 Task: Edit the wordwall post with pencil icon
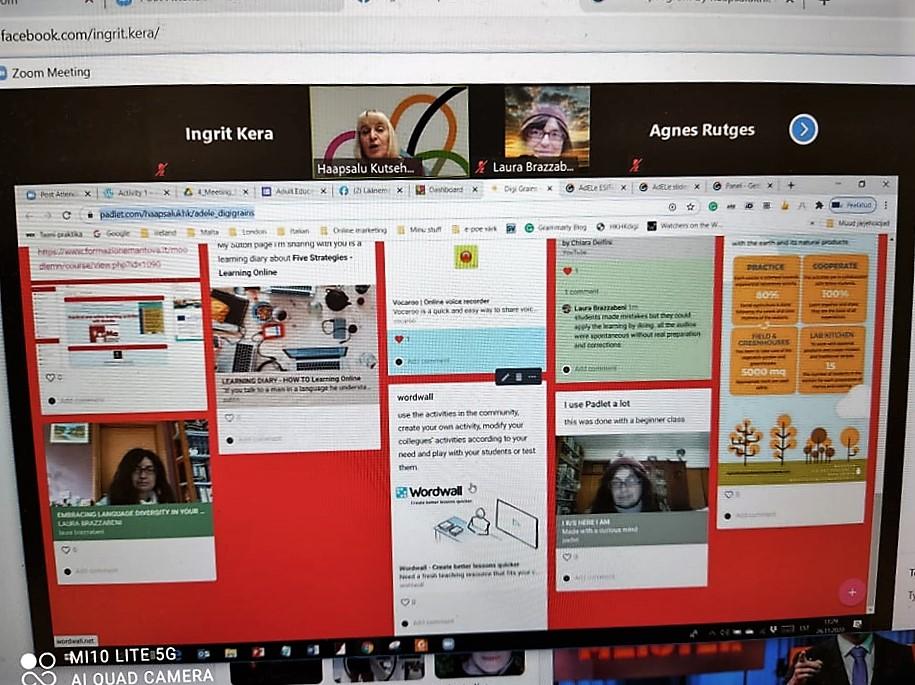coord(505,378)
